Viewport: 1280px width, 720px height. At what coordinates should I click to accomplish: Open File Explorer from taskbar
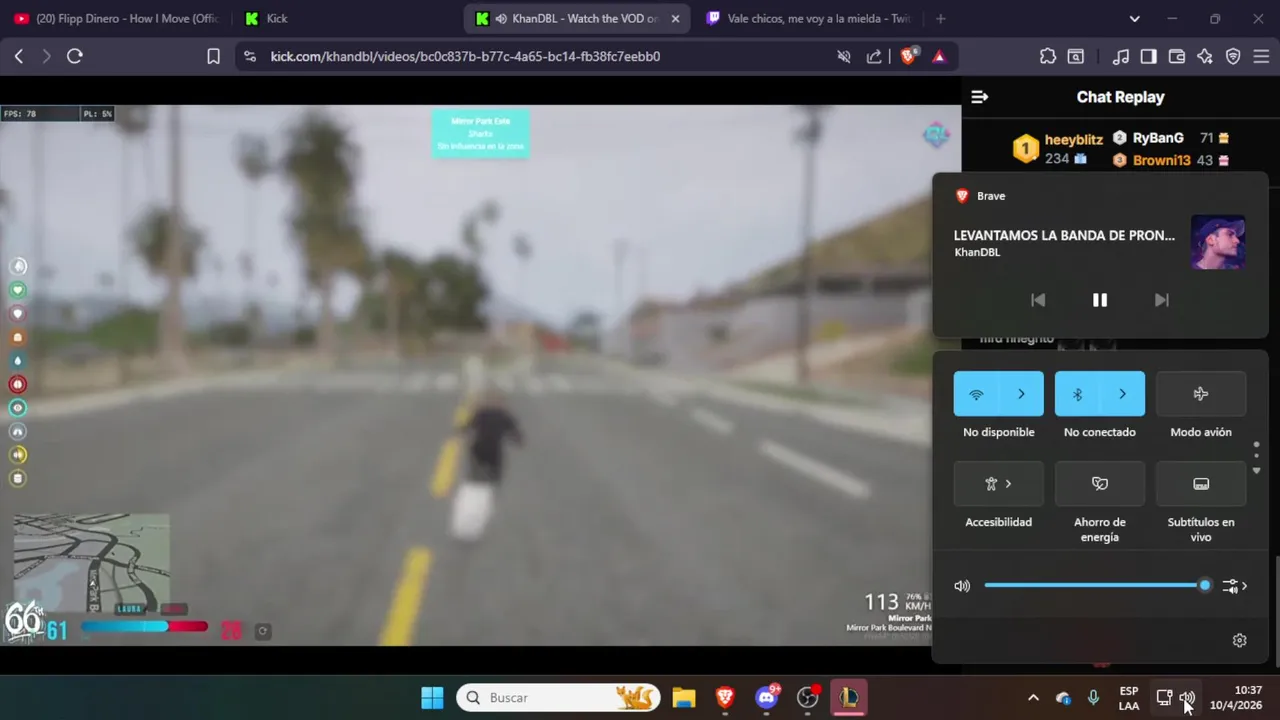click(683, 697)
